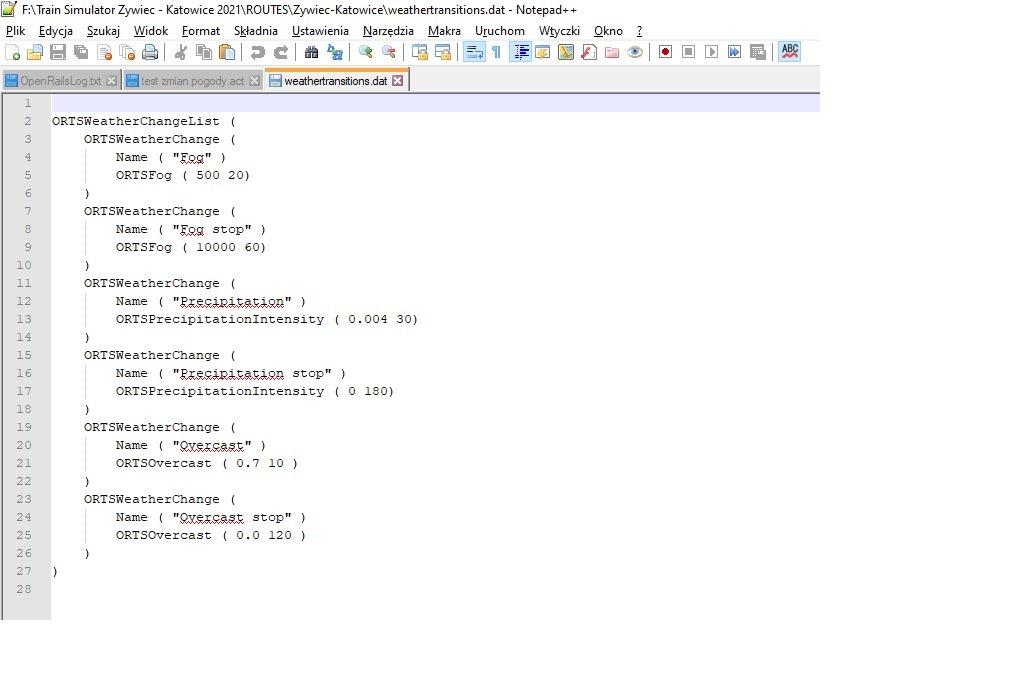
Task: Click the New file toolbar icon
Action: pos(12,52)
